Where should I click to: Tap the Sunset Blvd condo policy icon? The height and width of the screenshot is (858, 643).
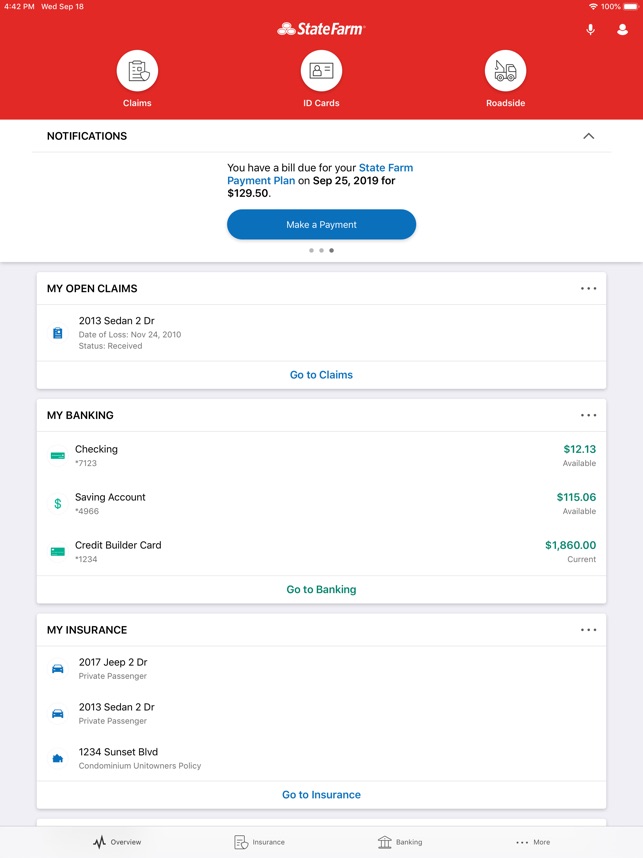coord(58,759)
